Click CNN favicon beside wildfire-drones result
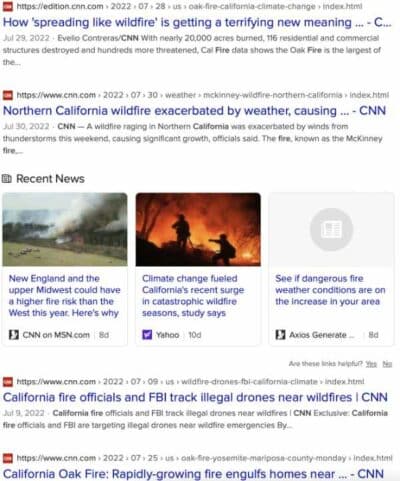400x481 pixels. (x=8, y=381)
